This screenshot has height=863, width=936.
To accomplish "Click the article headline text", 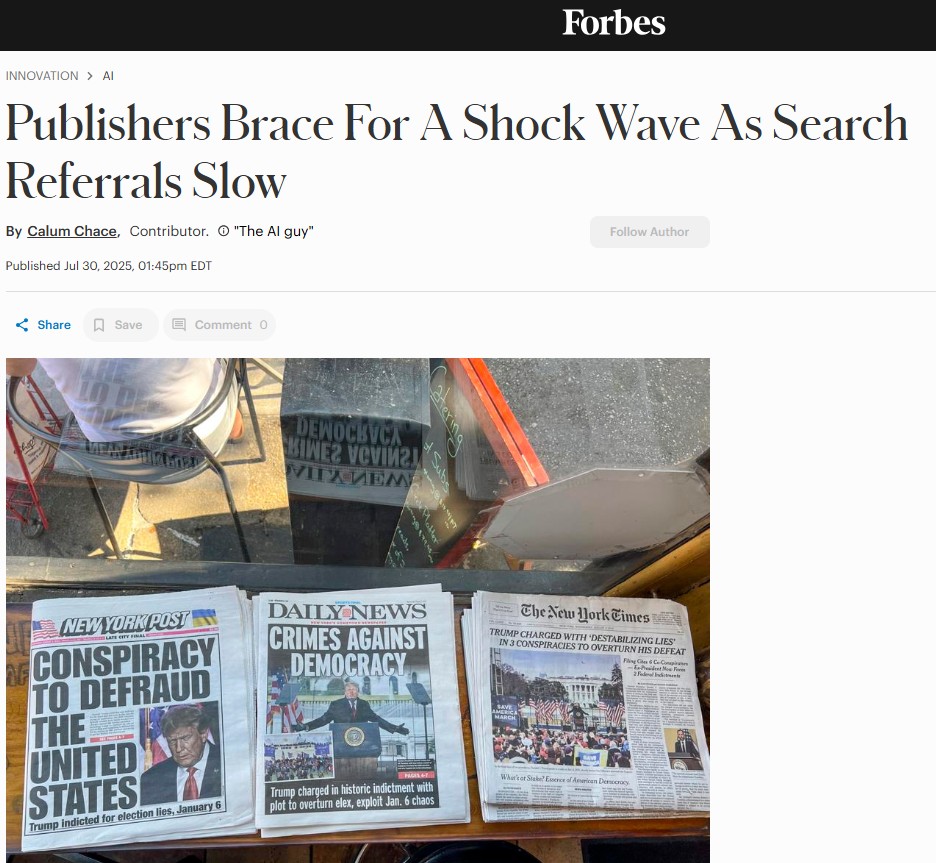I will click(456, 151).
